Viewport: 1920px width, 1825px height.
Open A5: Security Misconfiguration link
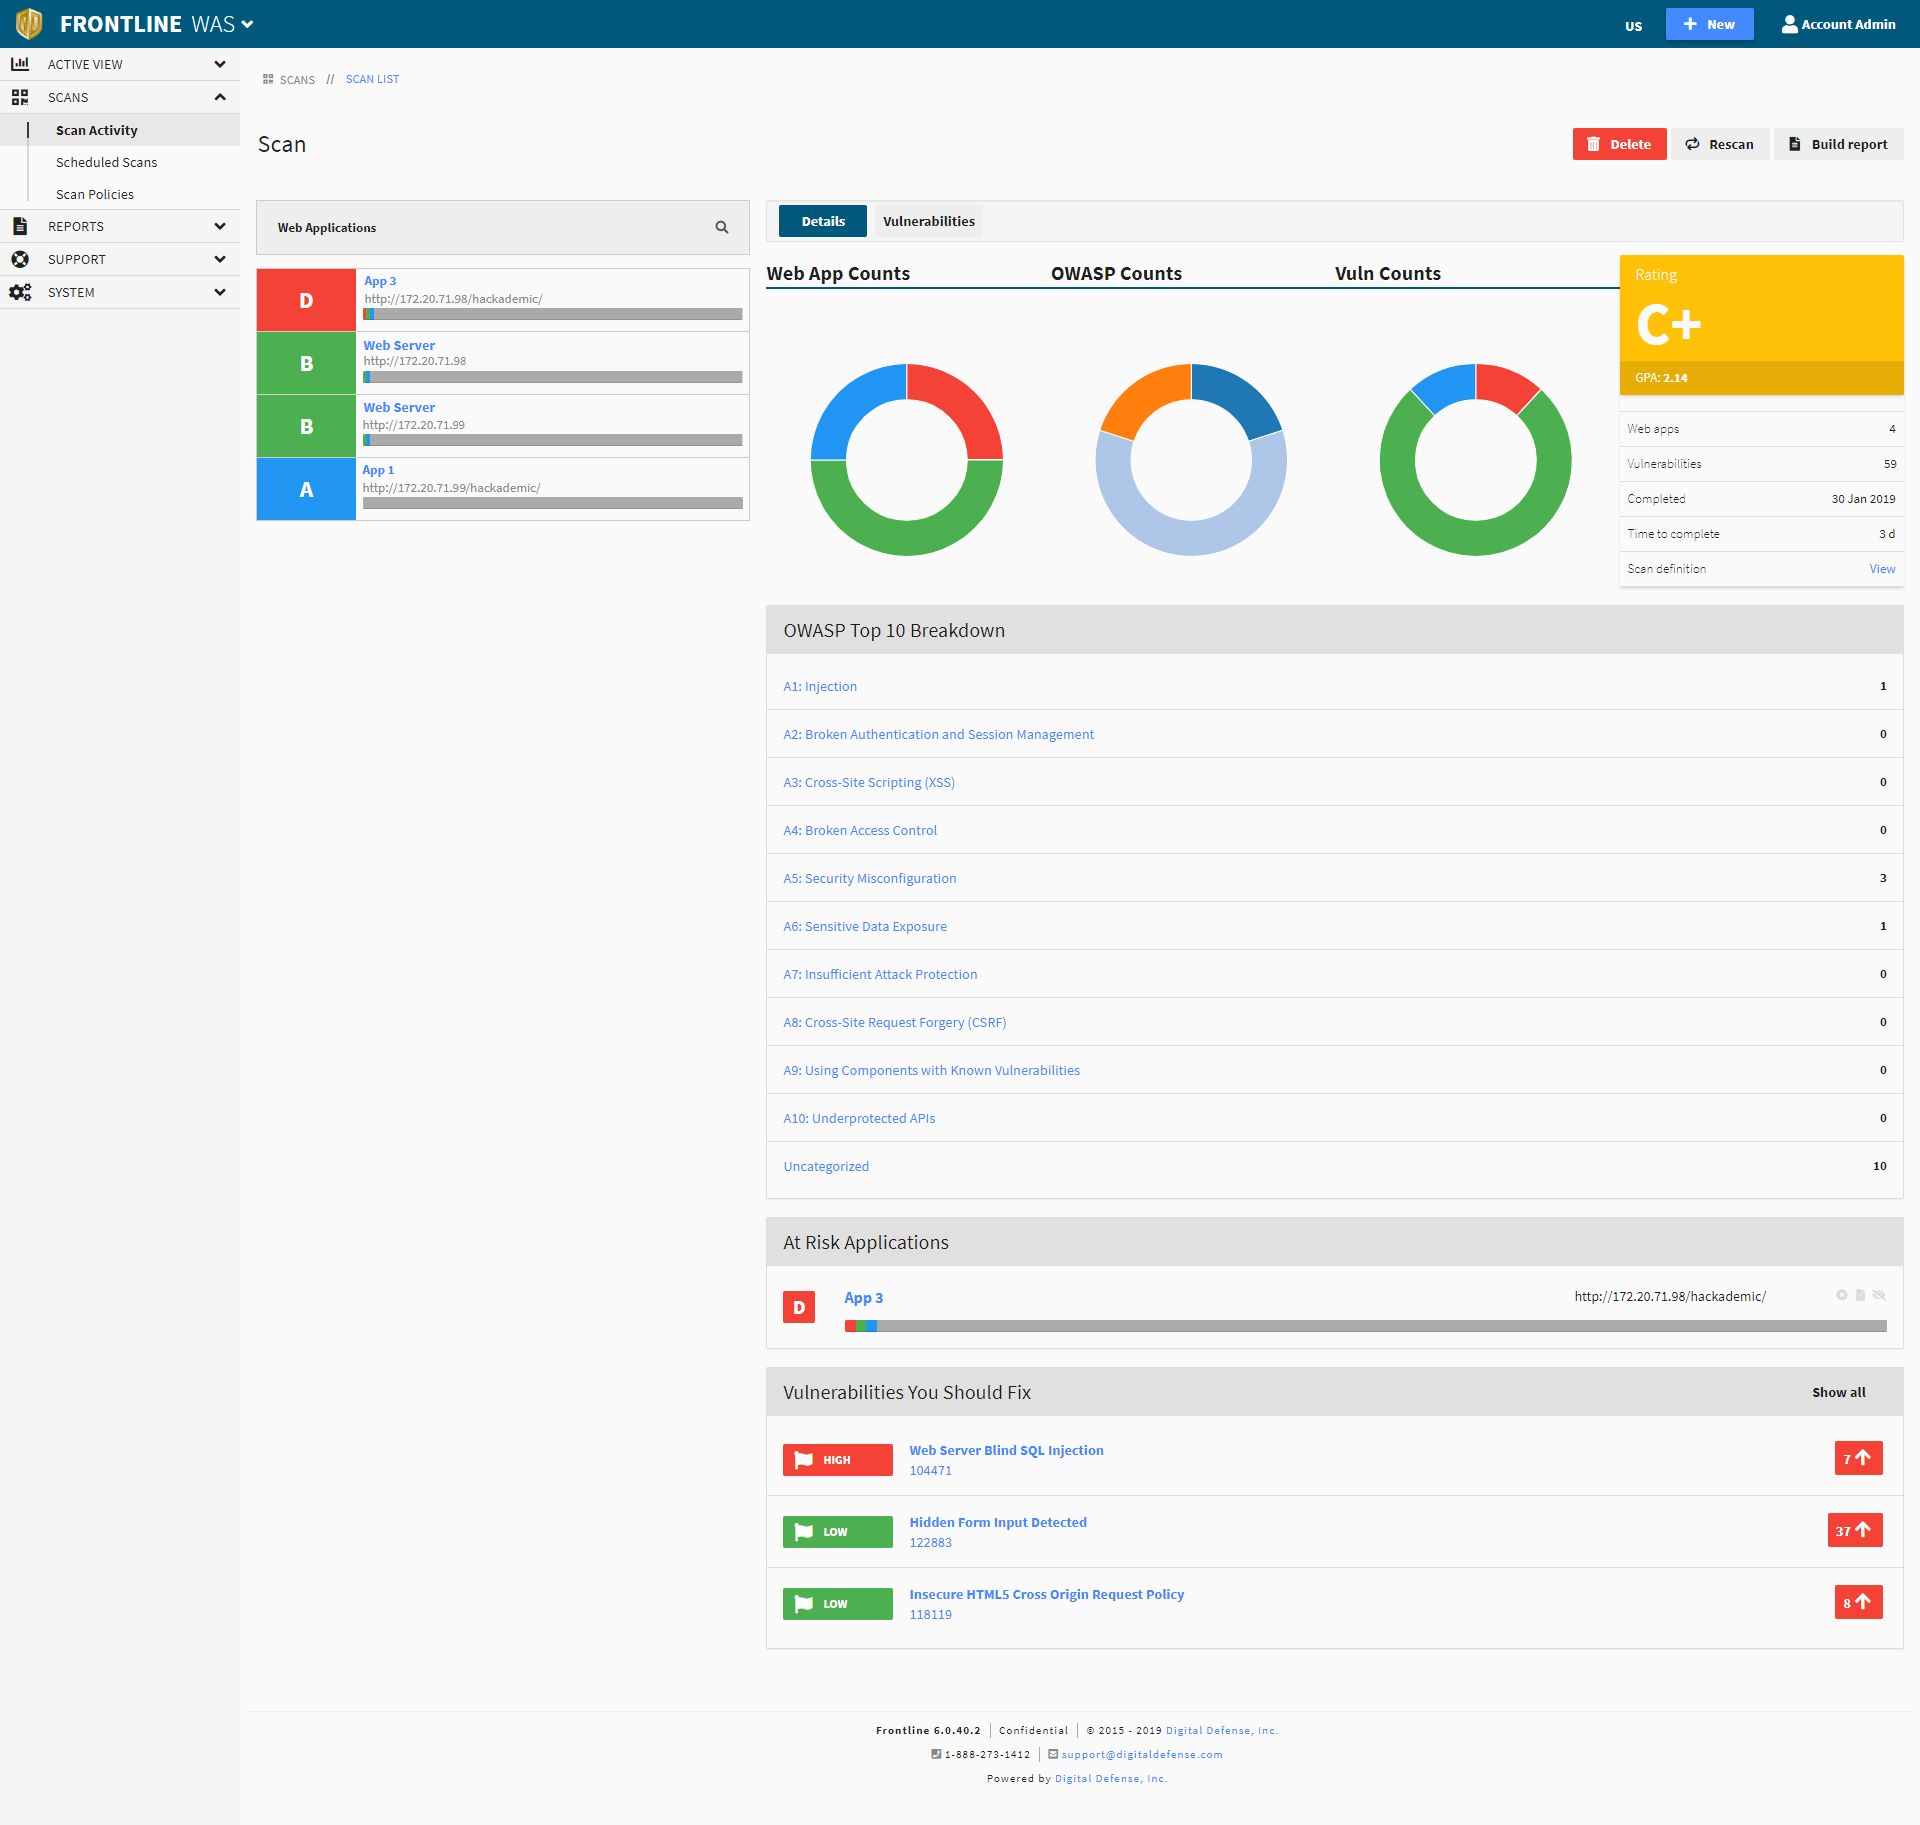pyautogui.click(x=869, y=878)
